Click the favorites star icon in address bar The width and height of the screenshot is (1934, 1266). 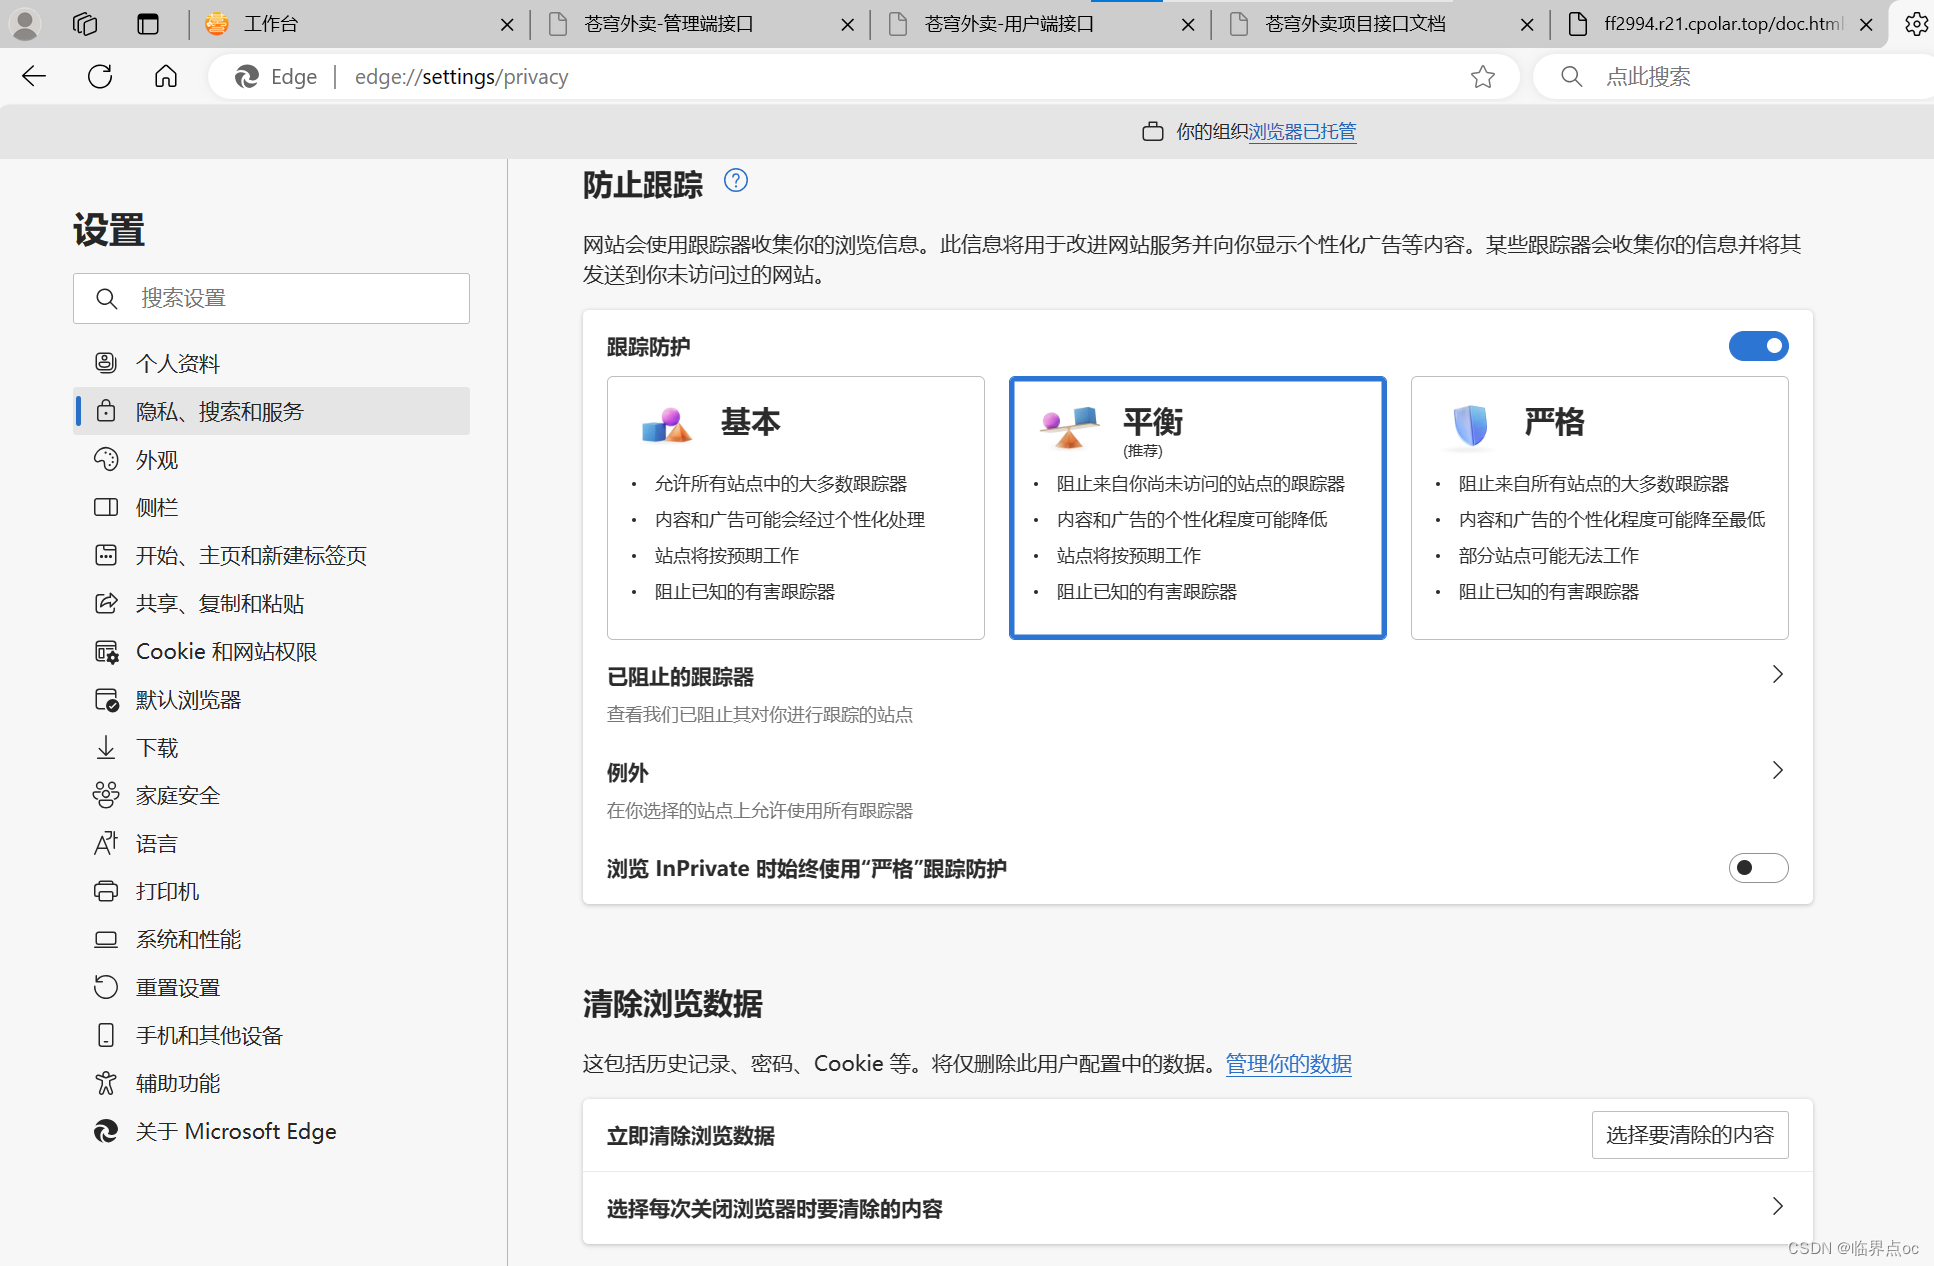tap(1482, 77)
